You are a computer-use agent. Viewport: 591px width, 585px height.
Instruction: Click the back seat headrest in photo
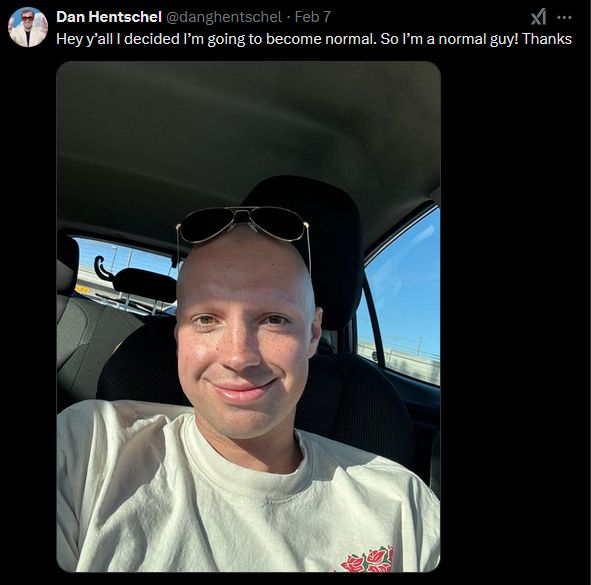tap(145, 285)
